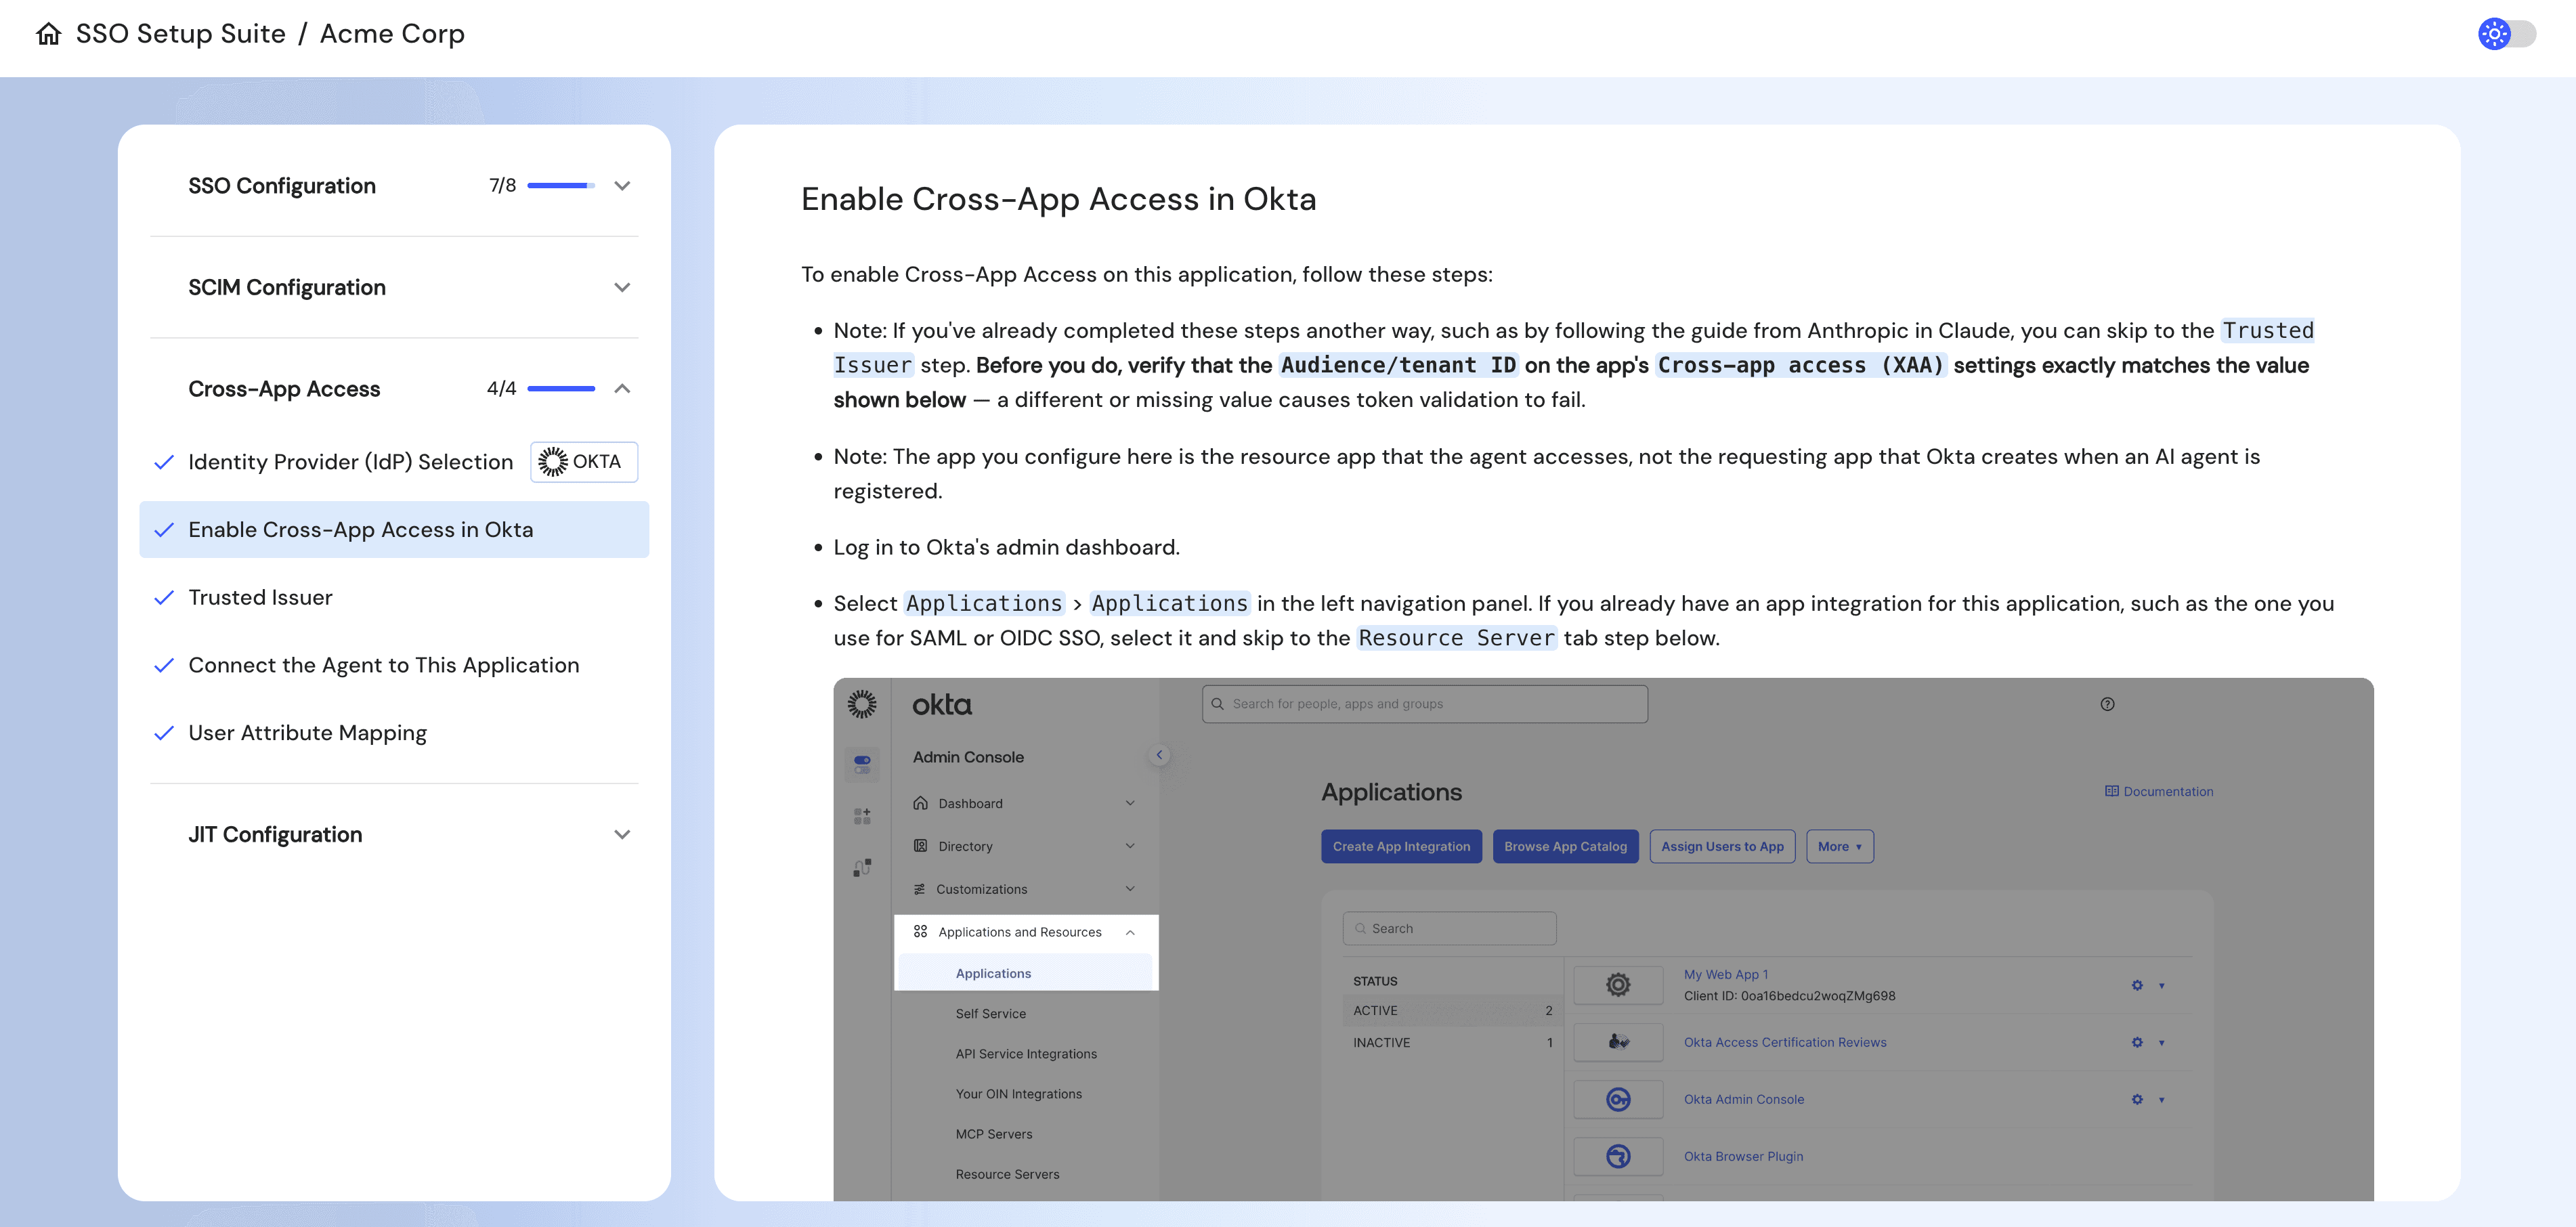The height and width of the screenshot is (1227, 2576).
Task: Select the OKTA identity provider badge
Action: pyautogui.click(x=584, y=462)
